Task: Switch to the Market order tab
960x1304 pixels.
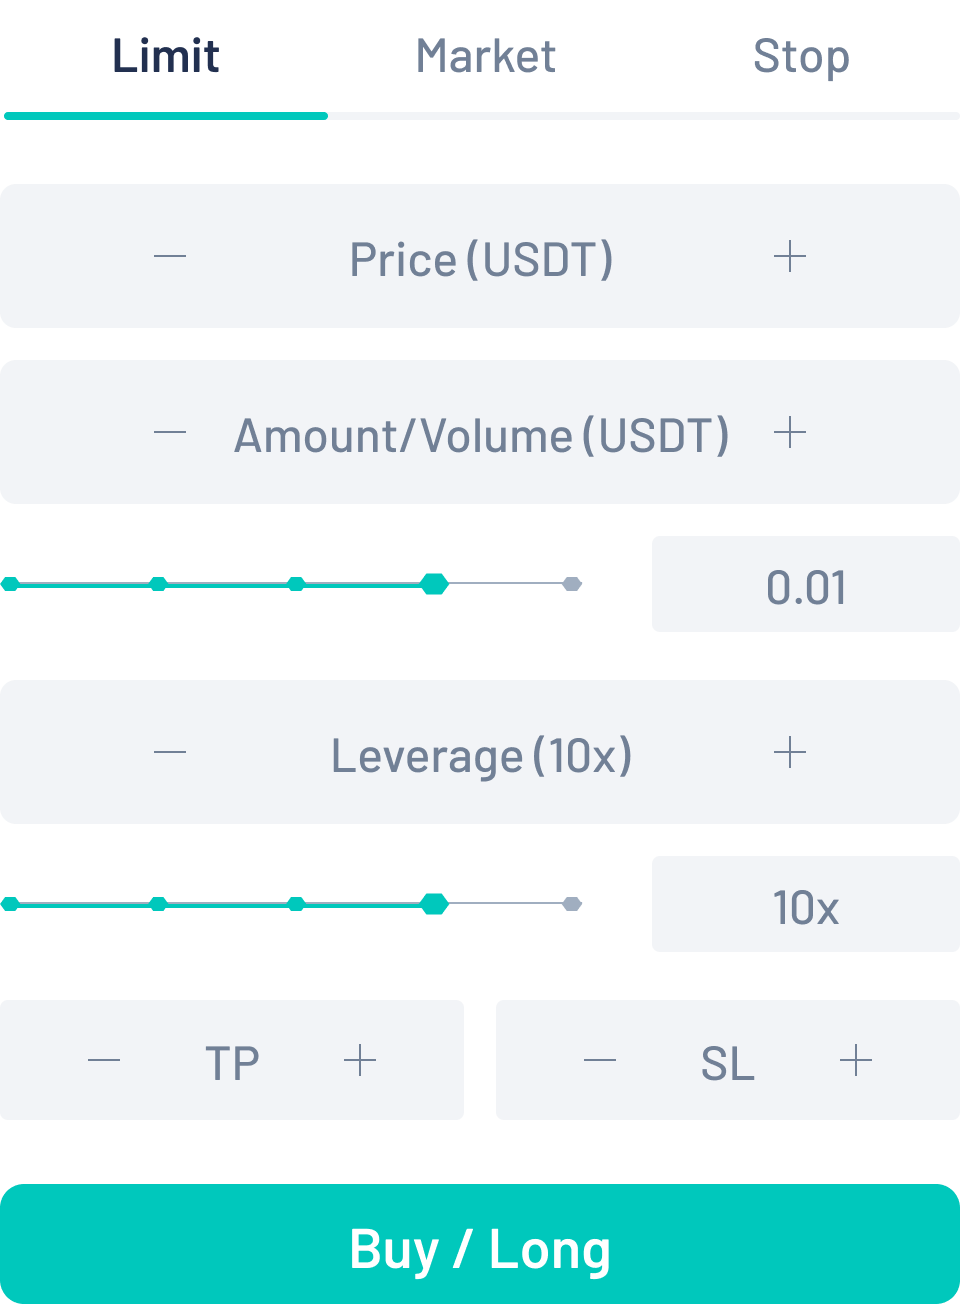Action: coord(486,56)
